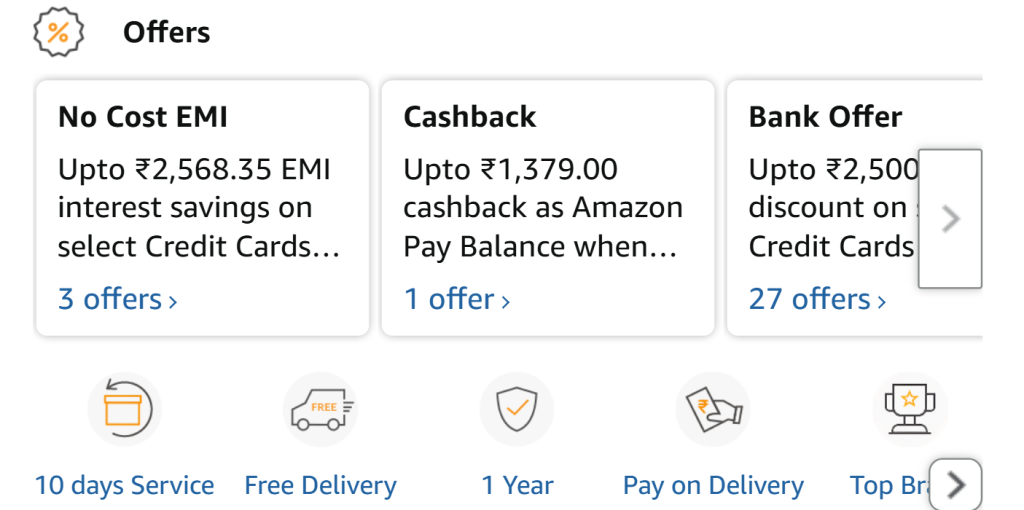Click the top brand trophy icon
1024x510 pixels.
point(910,409)
